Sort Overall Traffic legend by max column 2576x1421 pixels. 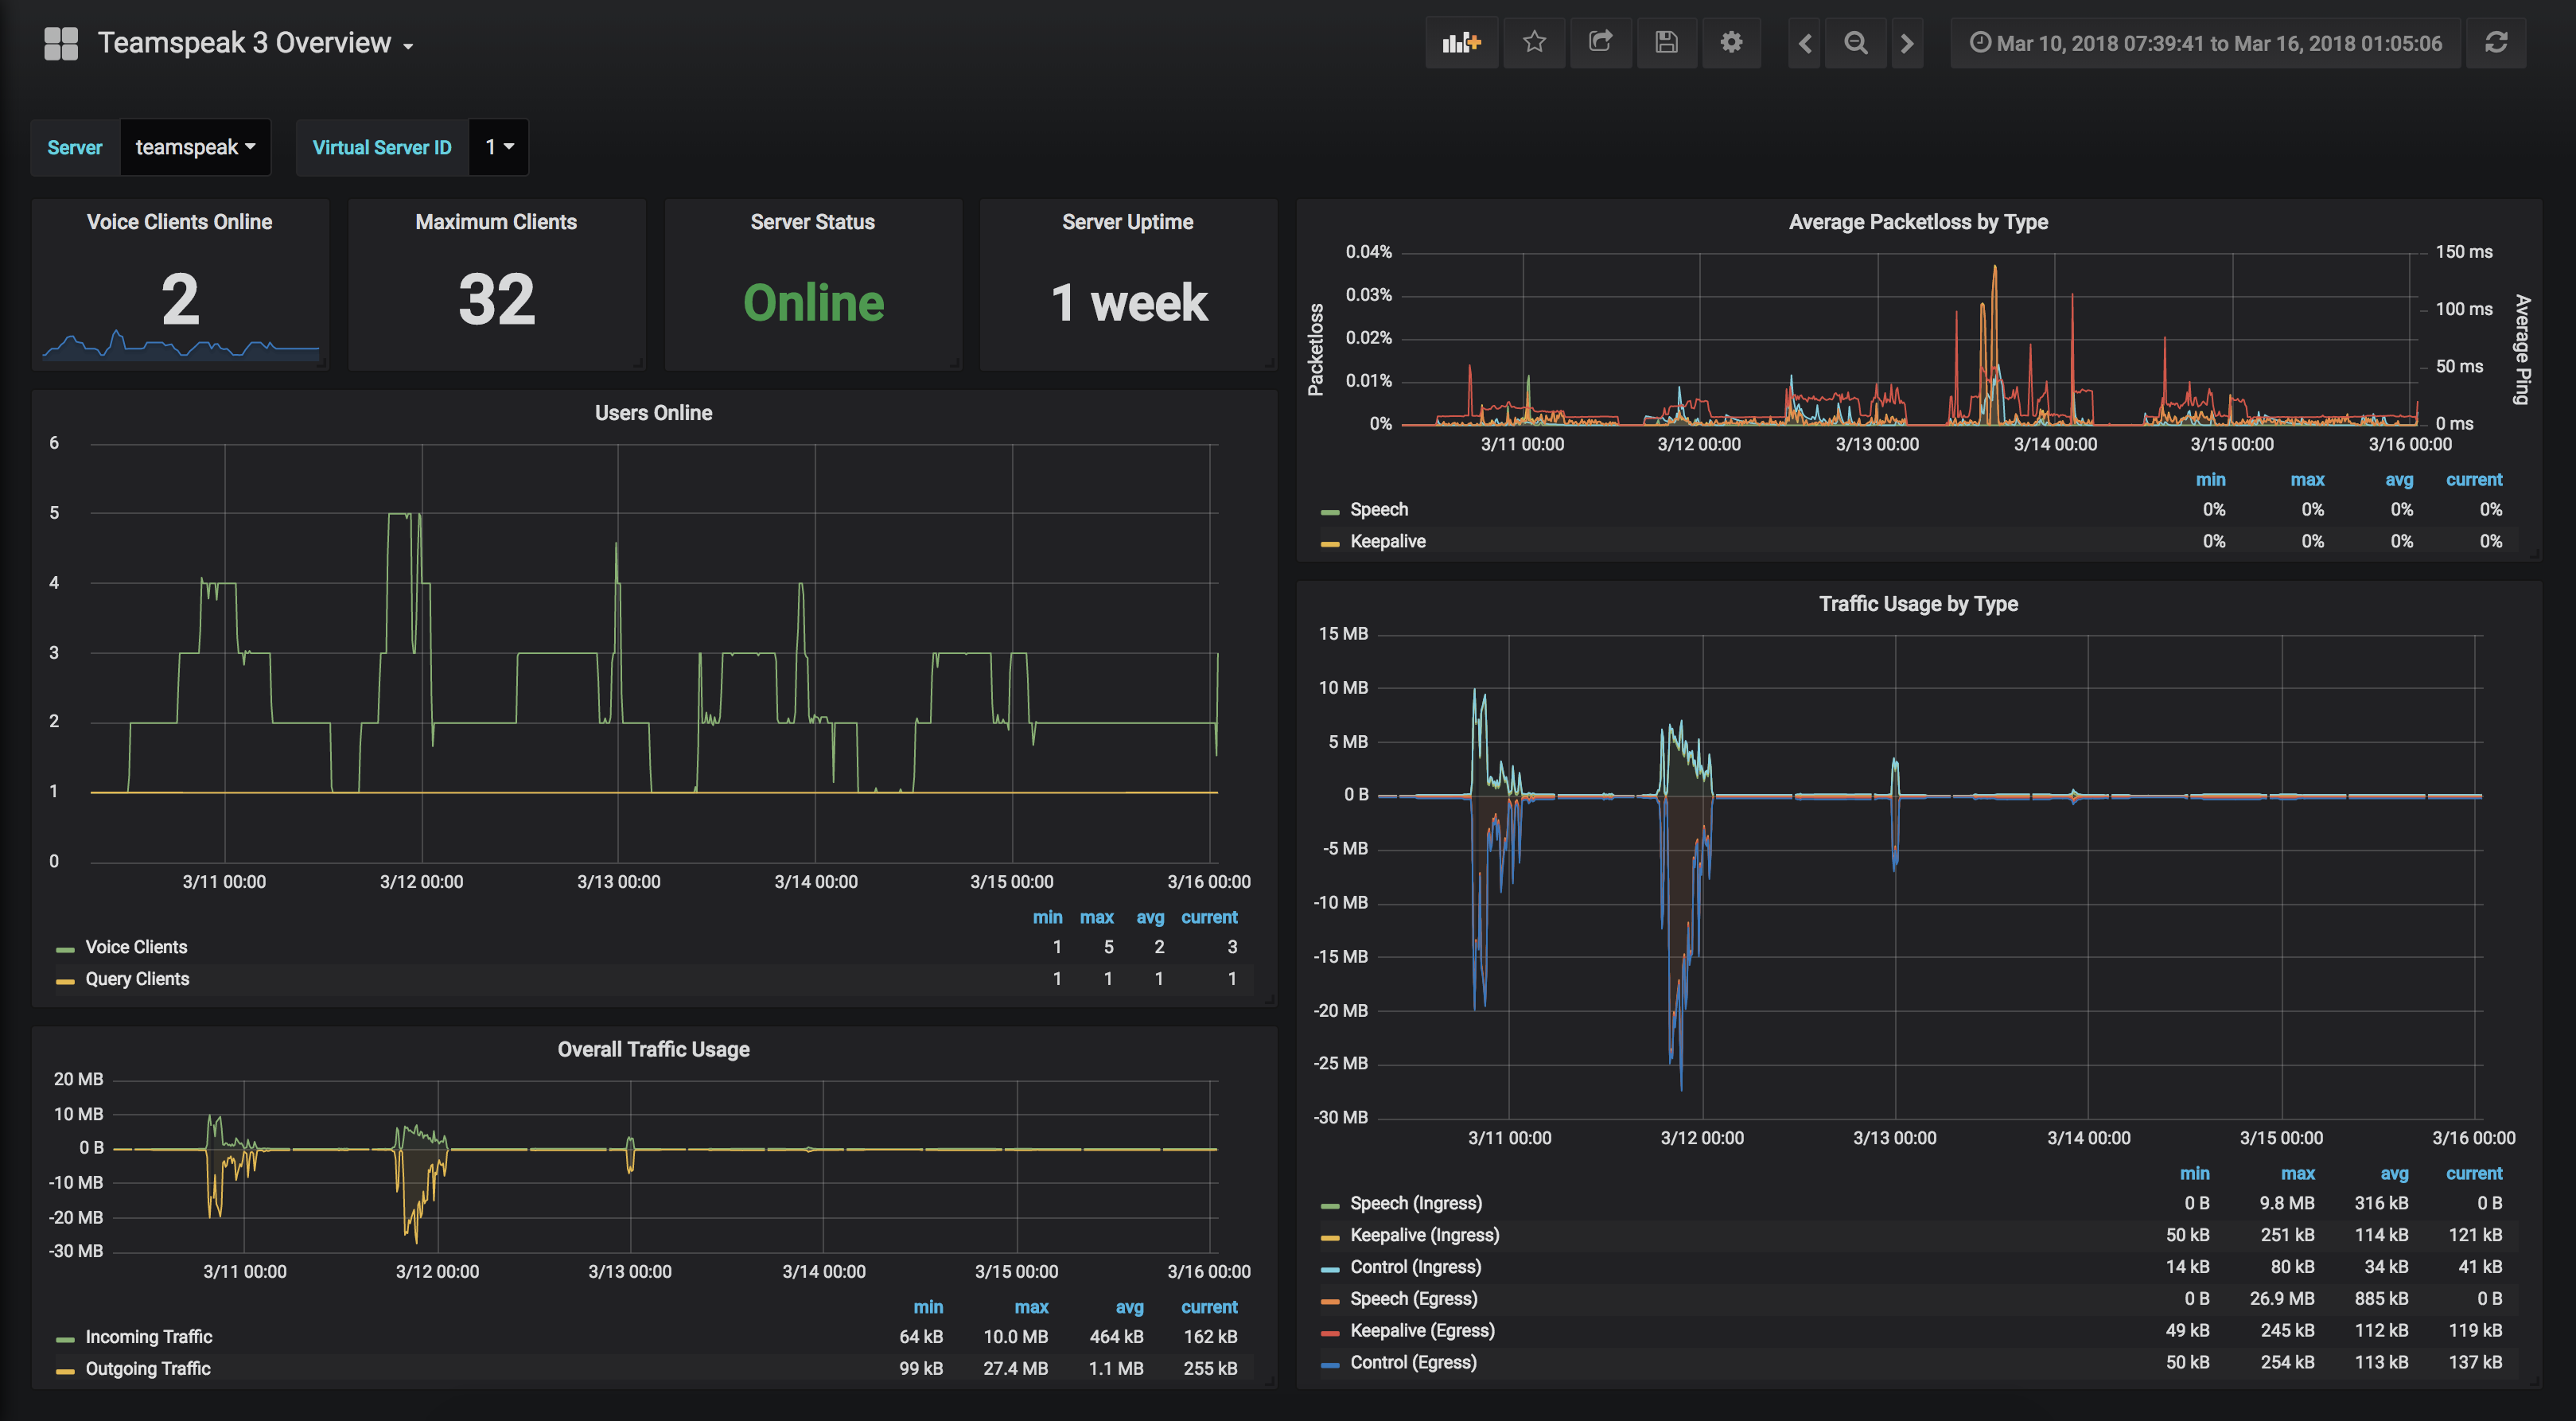(1031, 1307)
